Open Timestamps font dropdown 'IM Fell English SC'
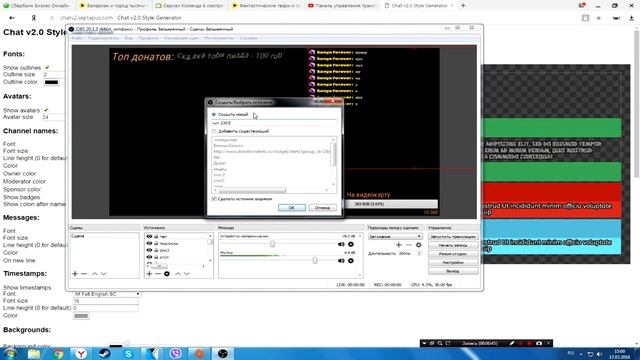Image resolution: width=640 pixels, height=360 pixels. (x=107, y=294)
